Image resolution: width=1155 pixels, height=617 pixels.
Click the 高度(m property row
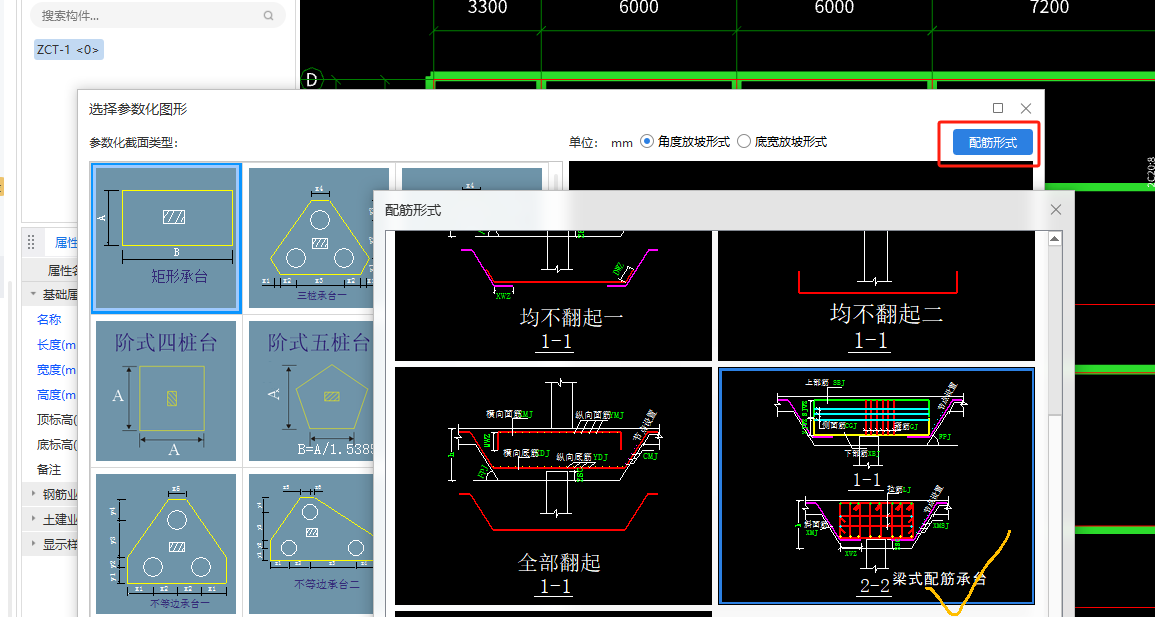pyautogui.click(x=49, y=394)
